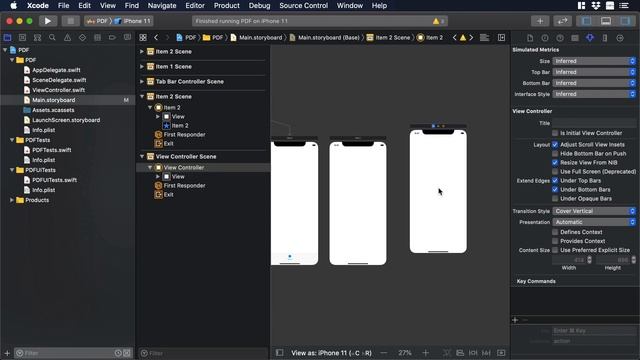Screen dimensions: 640x360
Task: Open the Bottom Bar dropdown
Action: 594,83
